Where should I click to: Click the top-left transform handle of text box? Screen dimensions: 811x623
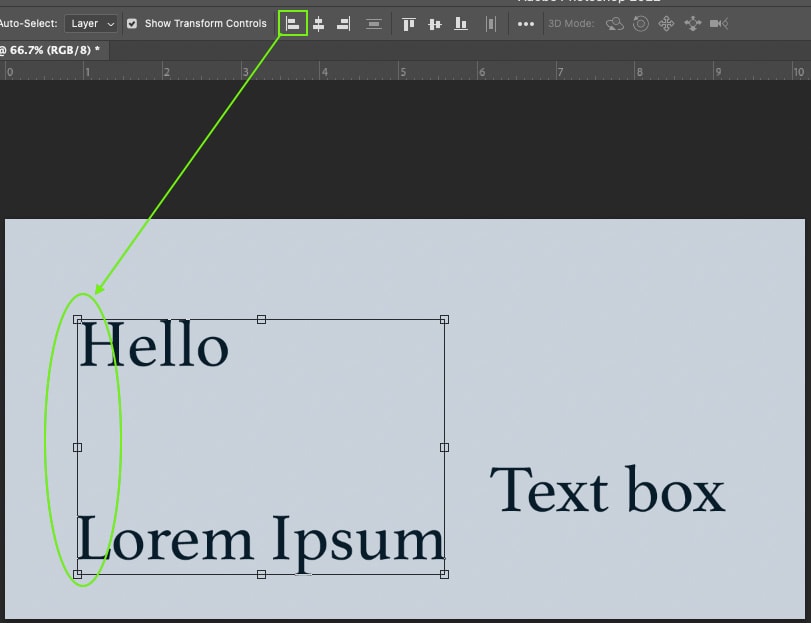[x=77, y=319]
